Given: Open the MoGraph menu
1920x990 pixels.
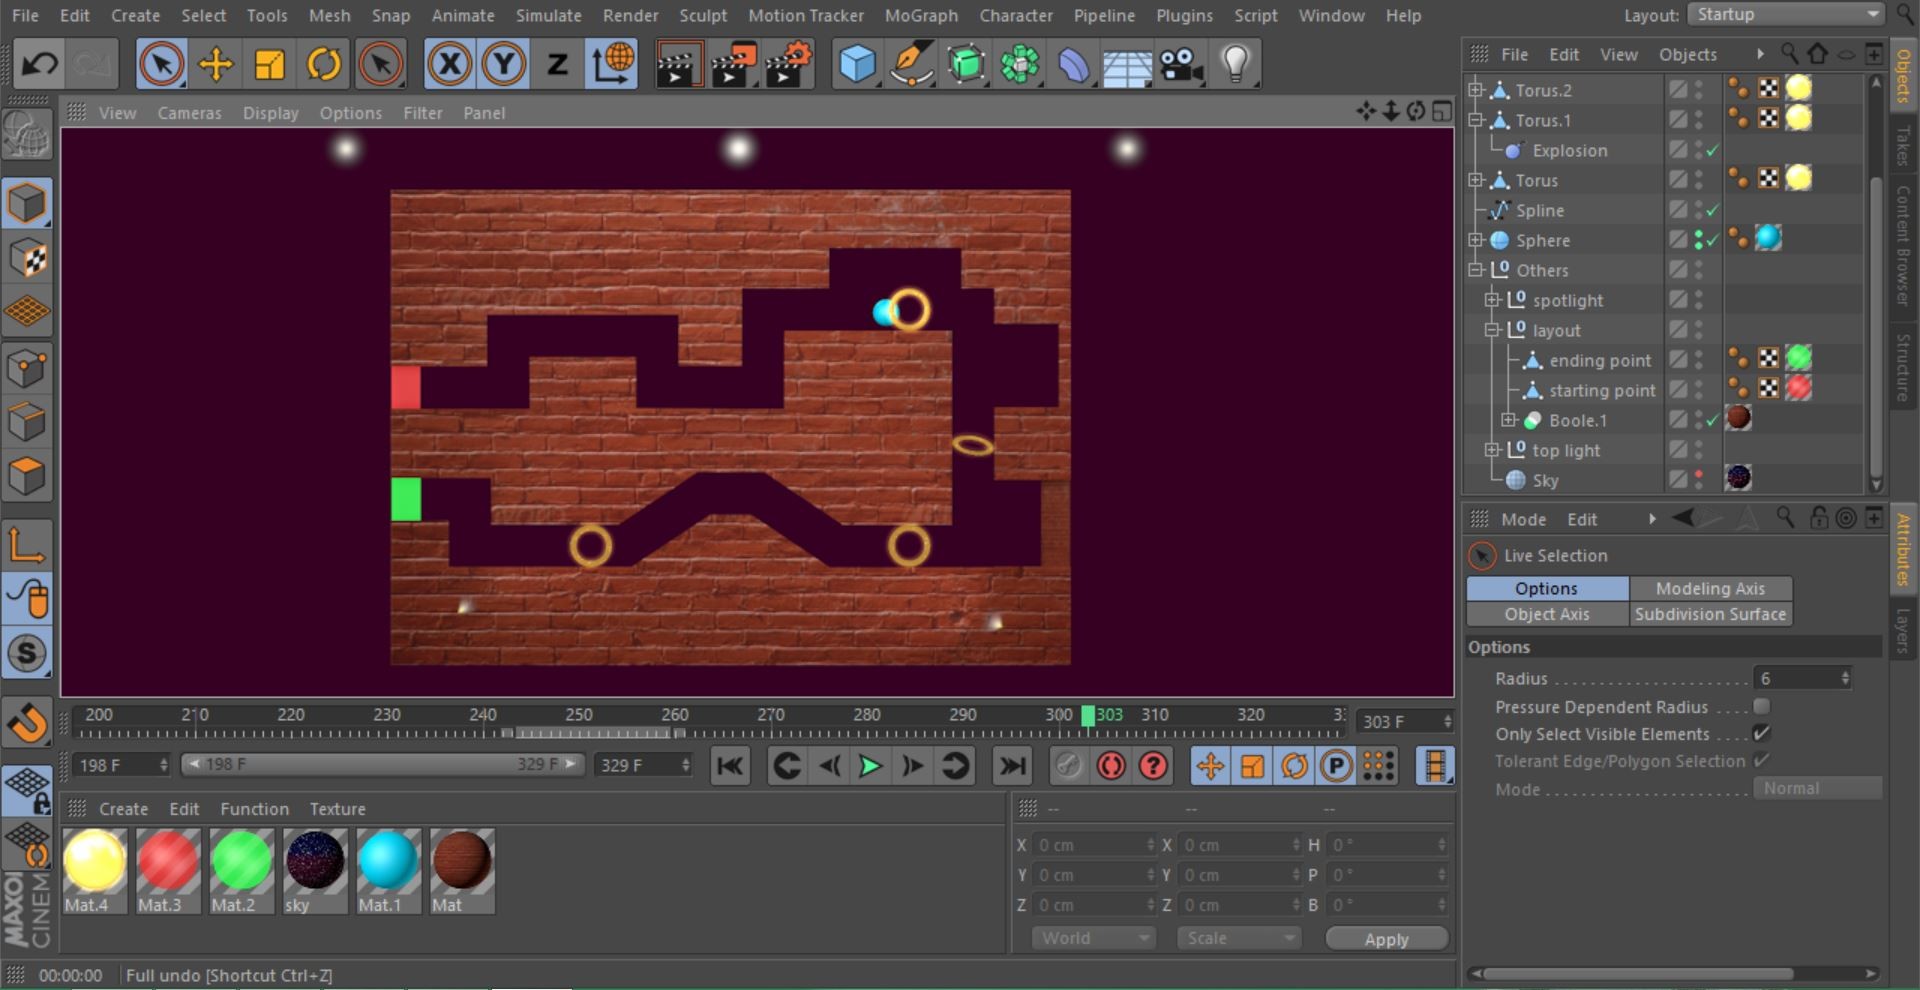Looking at the screenshot, I should click(x=920, y=15).
